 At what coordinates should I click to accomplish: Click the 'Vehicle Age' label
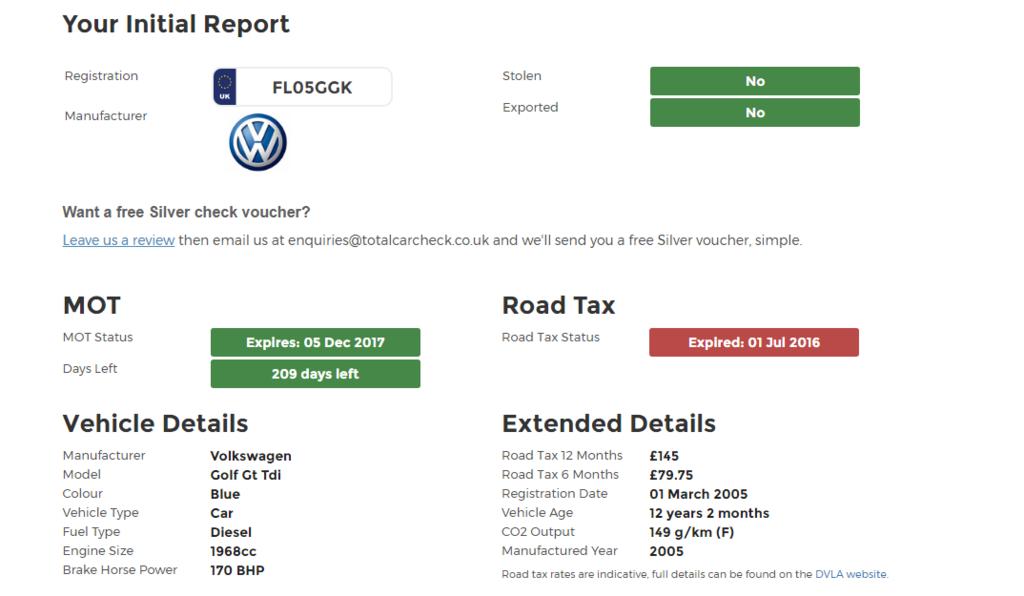537,512
